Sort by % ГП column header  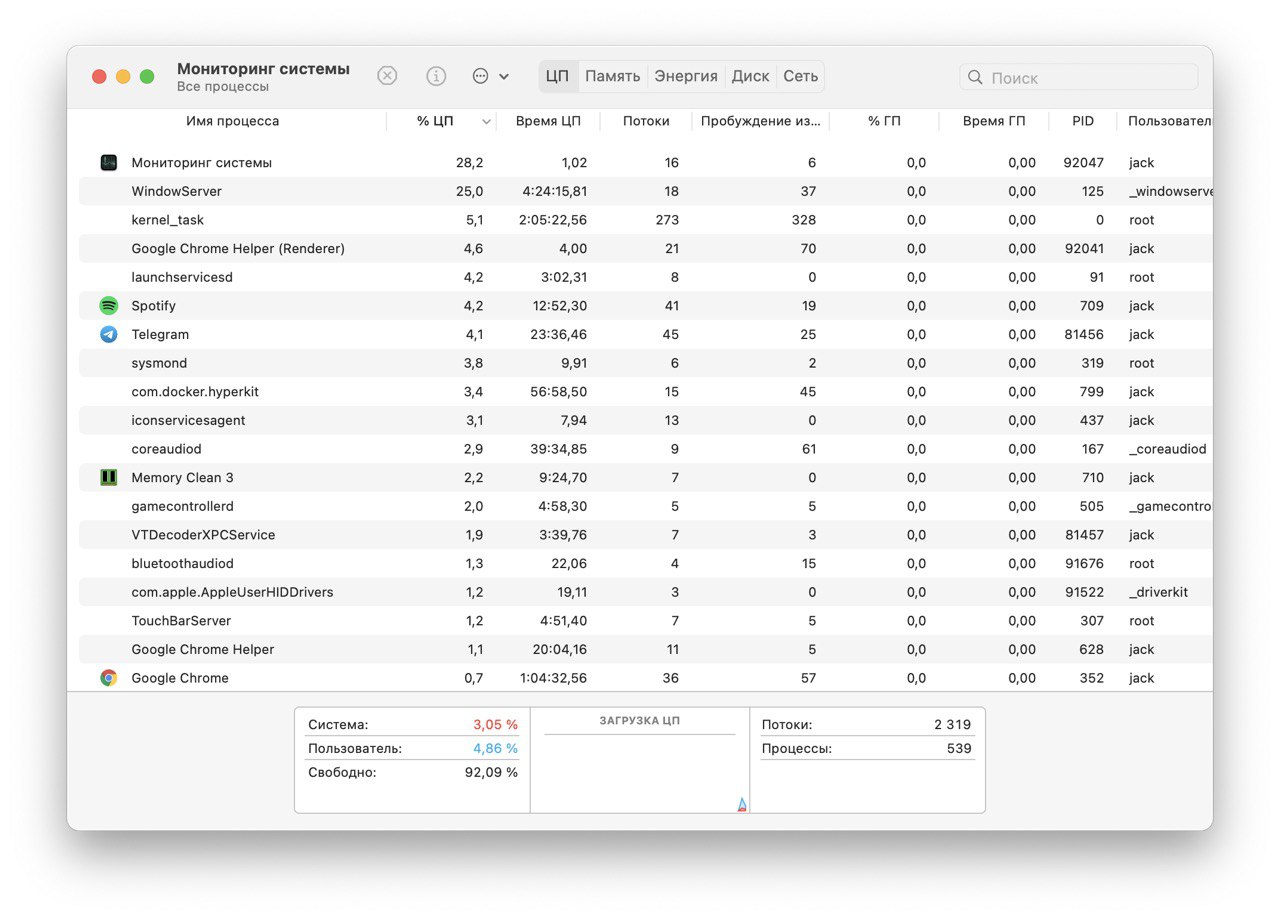tap(884, 121)
